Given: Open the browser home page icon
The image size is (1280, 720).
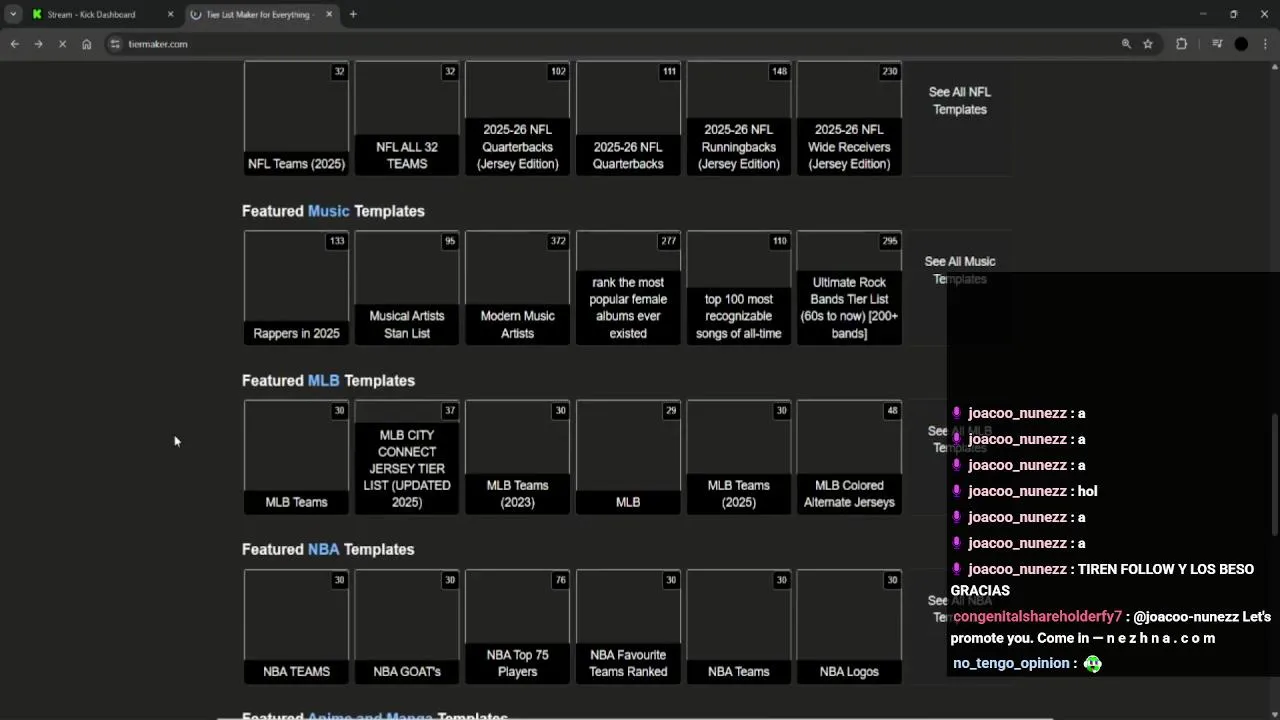Looking at the screenshot, I should 87,44.
